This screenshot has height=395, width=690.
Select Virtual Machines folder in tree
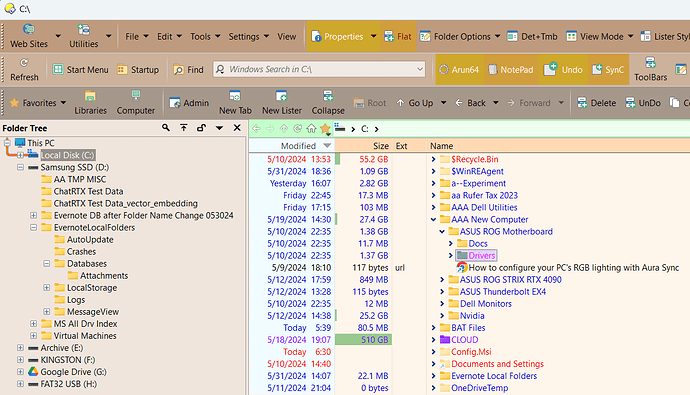85,336
